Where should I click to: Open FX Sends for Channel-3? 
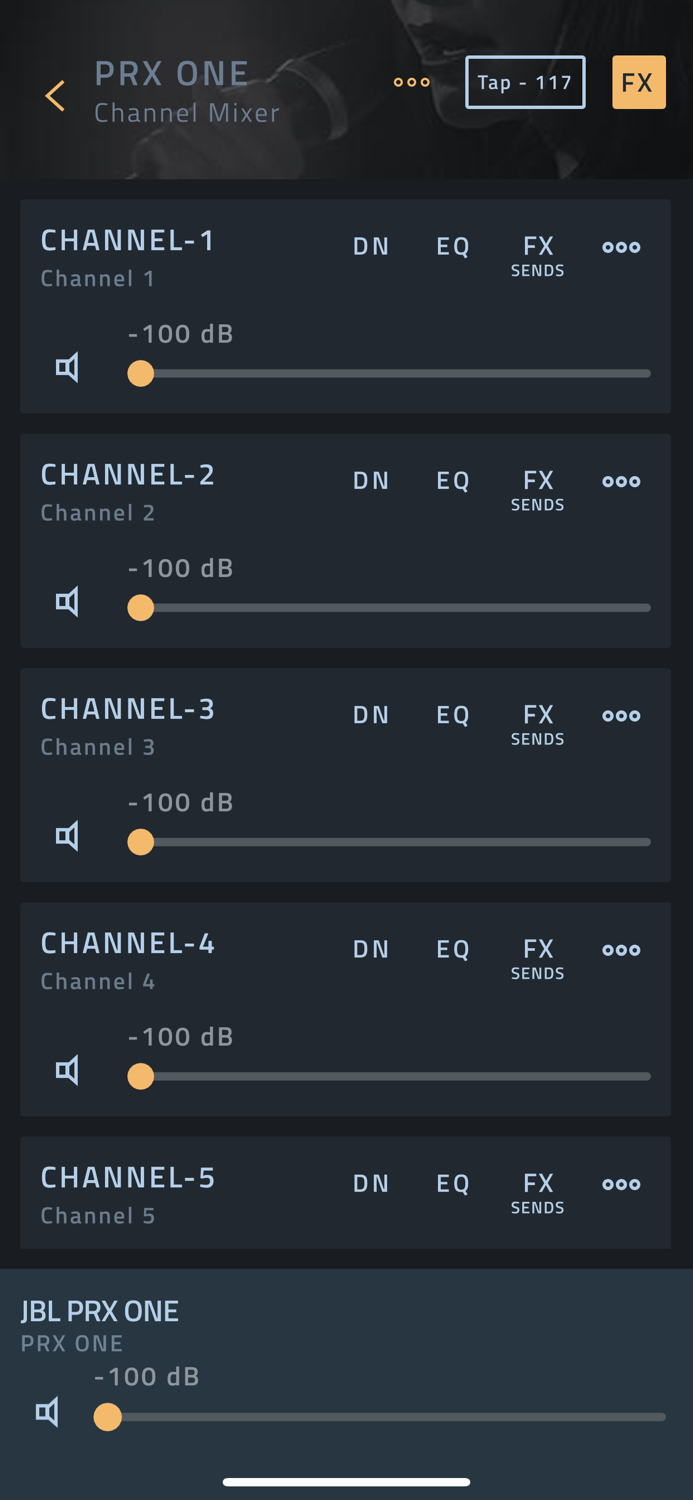coord(538,724)
